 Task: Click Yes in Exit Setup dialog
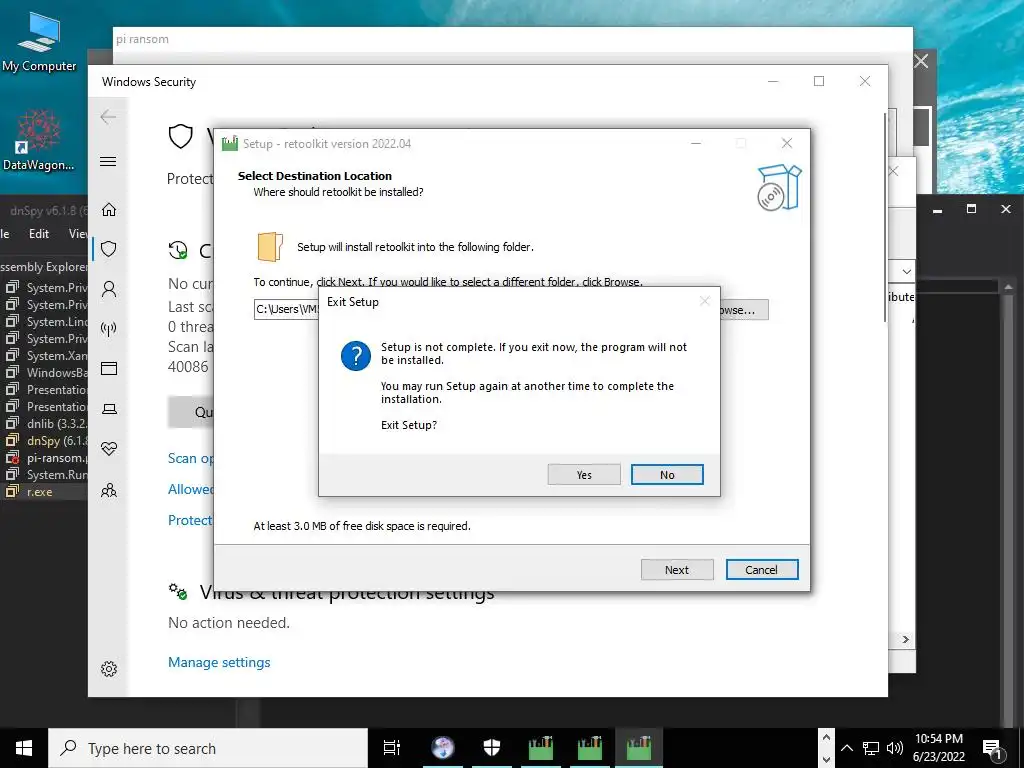pyautogui.click(x=584, y=475)
